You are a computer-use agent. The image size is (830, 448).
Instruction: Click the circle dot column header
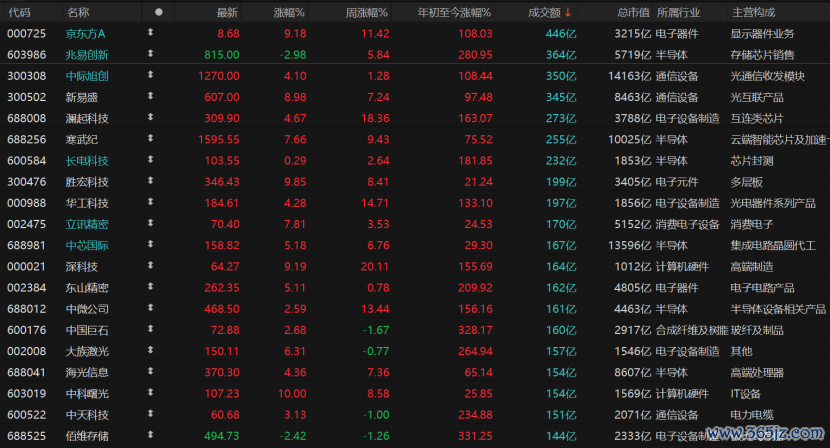click(x=158, y=12)
